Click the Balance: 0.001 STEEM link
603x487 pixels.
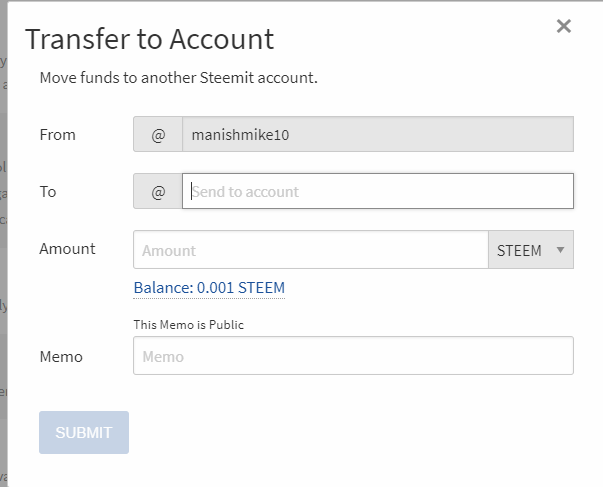point(209,288)
